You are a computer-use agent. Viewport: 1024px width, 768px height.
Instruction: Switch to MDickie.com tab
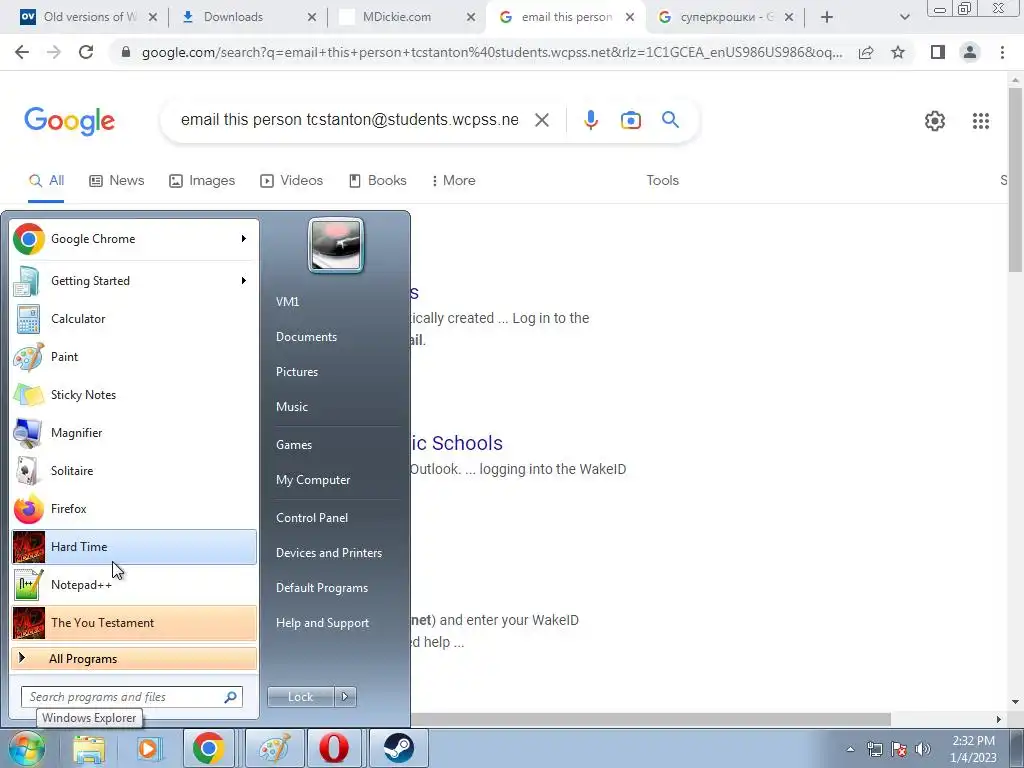click(406, 17)
